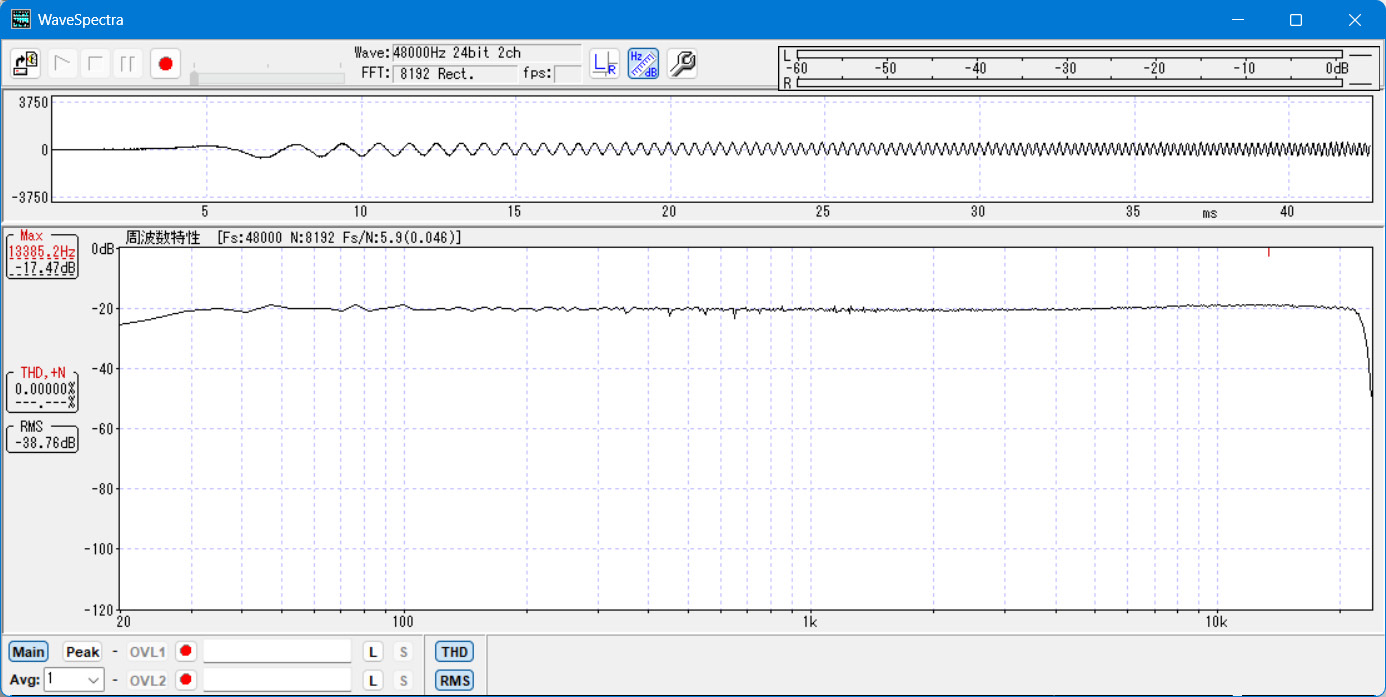Screen dimensions: 1386x697
Task: Click the L load button for OVL2
Action: point(372,681)
